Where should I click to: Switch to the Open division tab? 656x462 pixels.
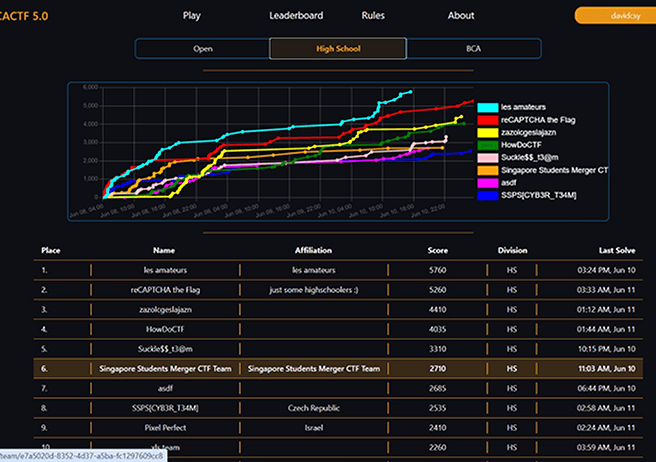pos(202,48)
